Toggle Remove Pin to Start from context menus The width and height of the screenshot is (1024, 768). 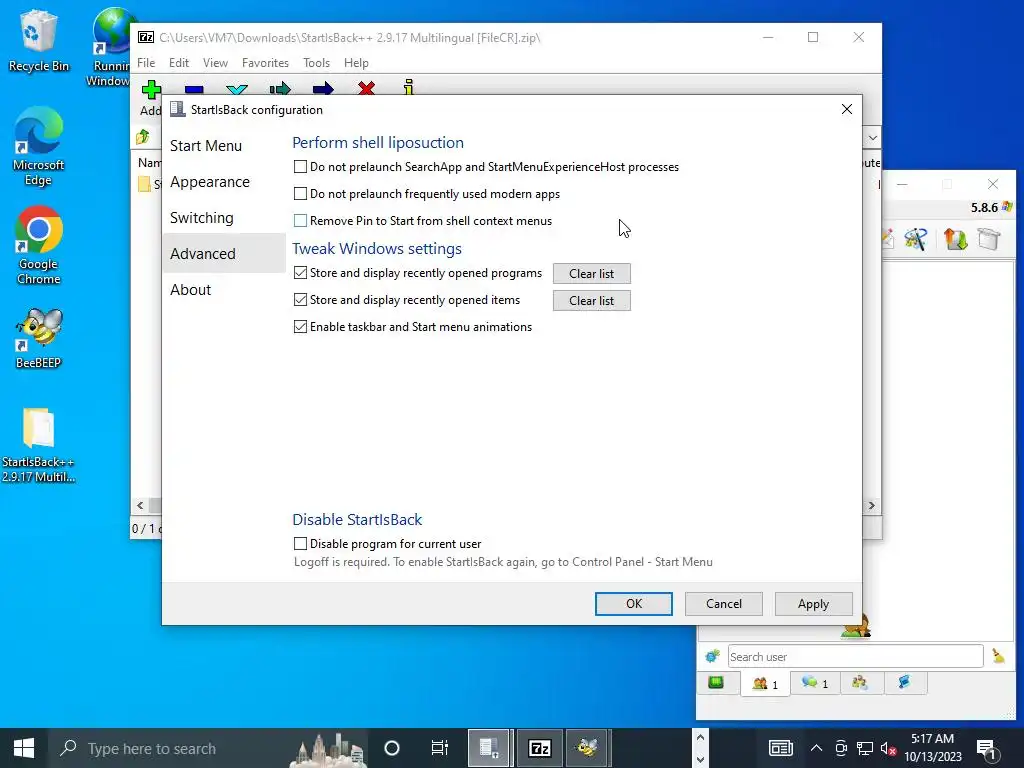(300, 221)
